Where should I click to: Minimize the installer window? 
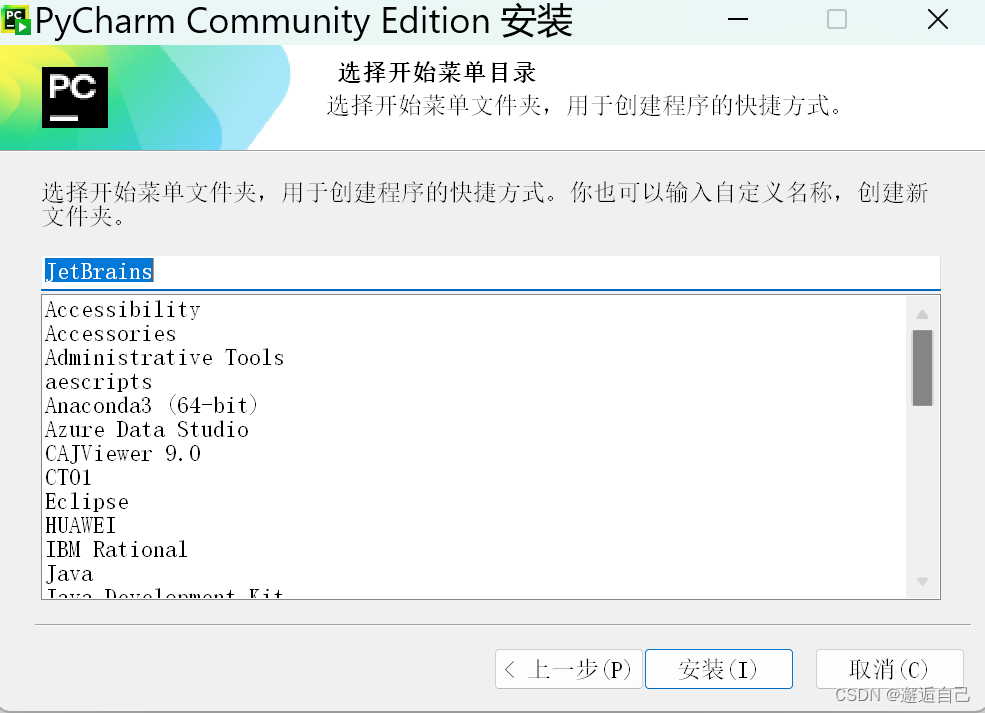coord(737,19)
